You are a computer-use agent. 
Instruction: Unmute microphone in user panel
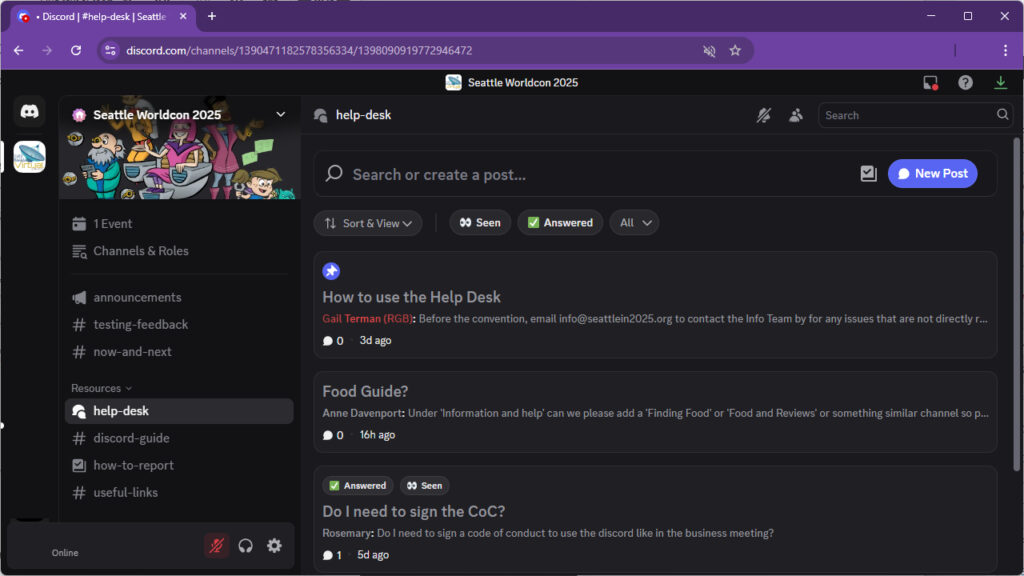(x=216, y=546)
